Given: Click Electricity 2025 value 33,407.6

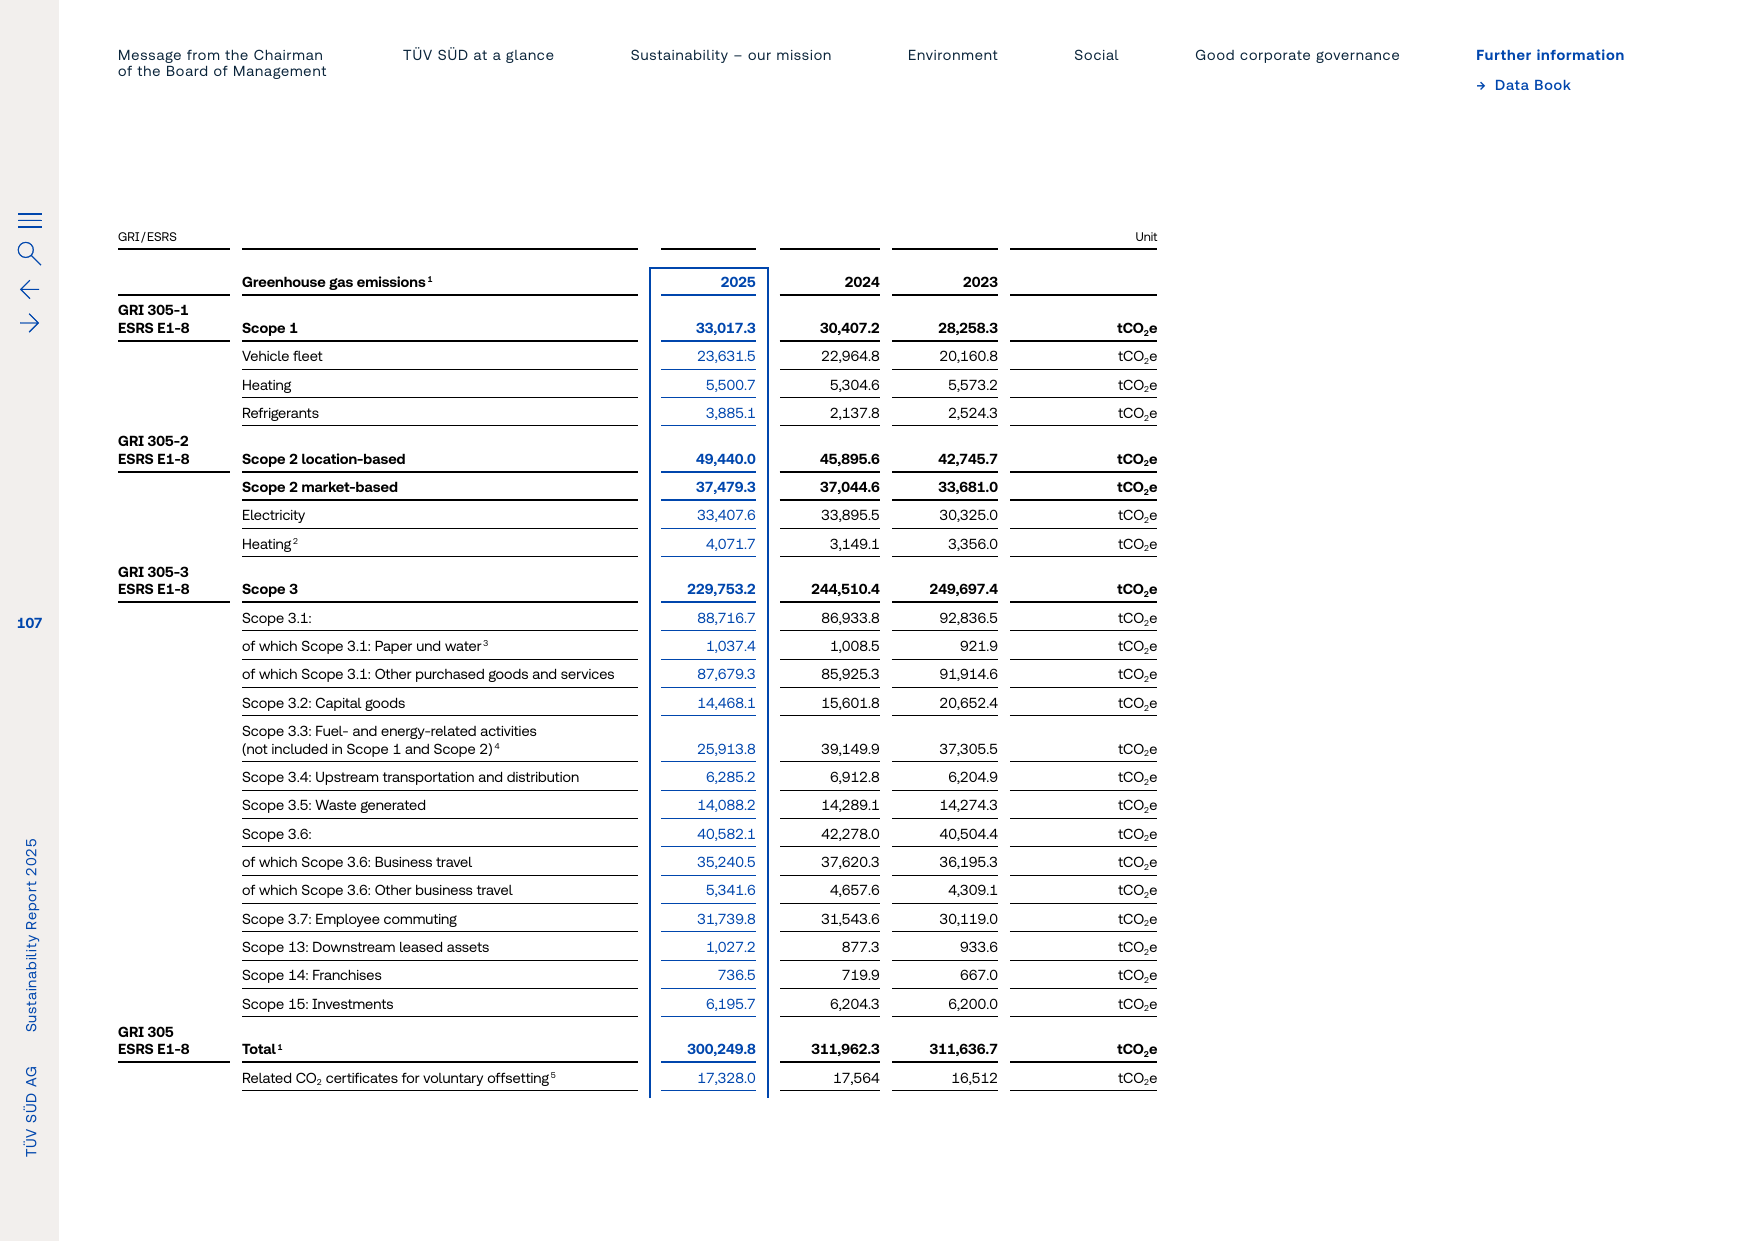Looking at the screenshot, I should tap(726, 515).
